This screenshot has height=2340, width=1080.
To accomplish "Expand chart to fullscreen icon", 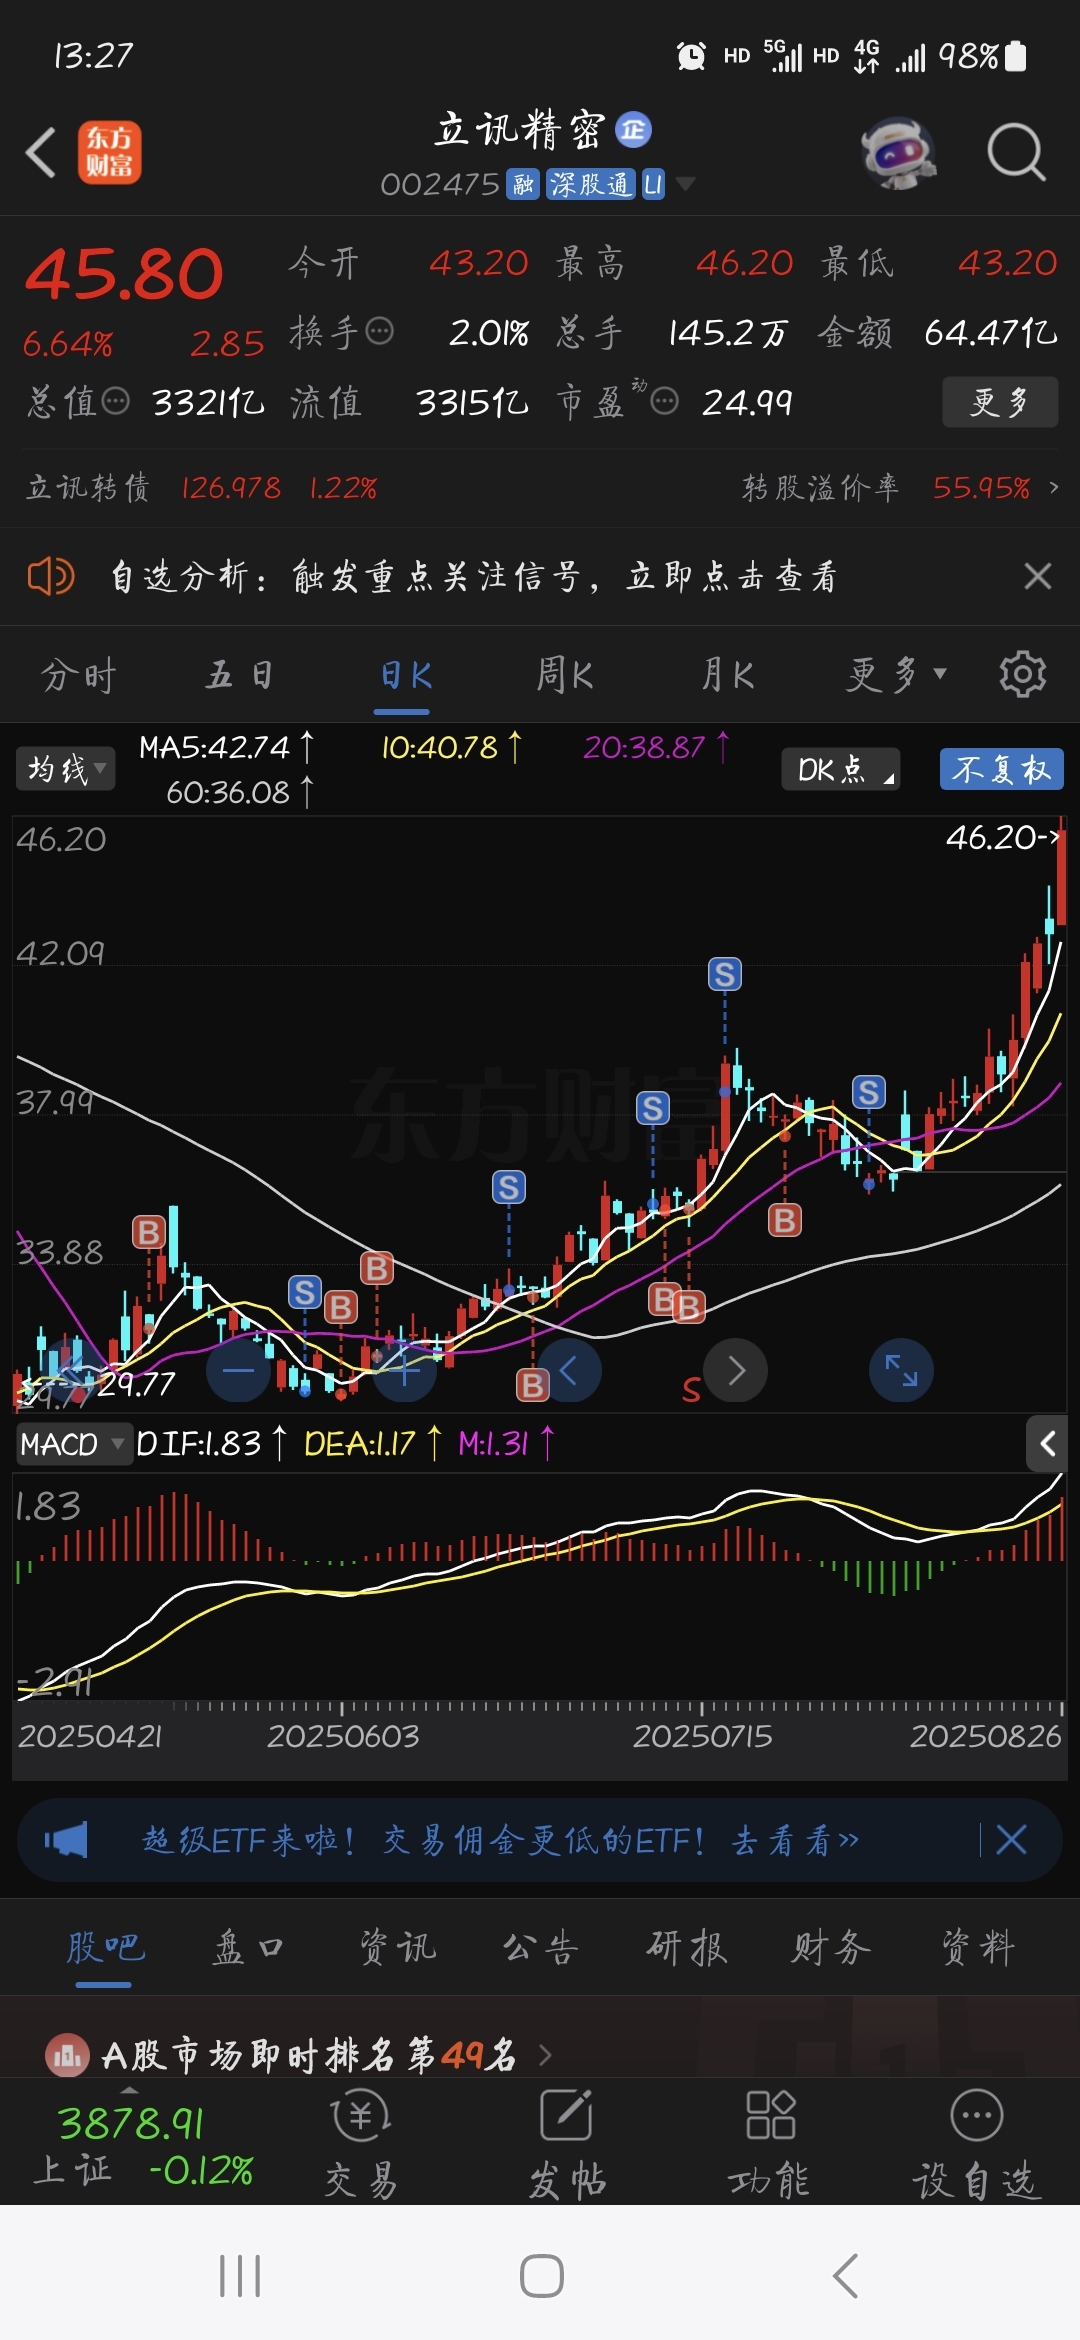I will click(x=901, y=1370).
